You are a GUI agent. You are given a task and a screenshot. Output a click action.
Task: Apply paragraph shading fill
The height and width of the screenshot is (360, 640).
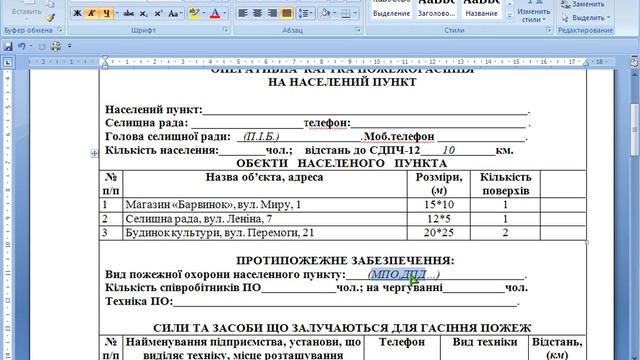click(325, 13)
